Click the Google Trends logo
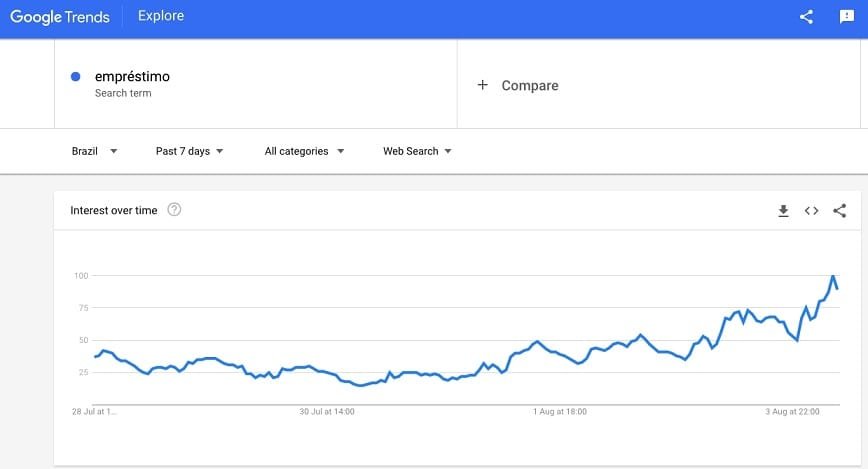 (60, 17)
